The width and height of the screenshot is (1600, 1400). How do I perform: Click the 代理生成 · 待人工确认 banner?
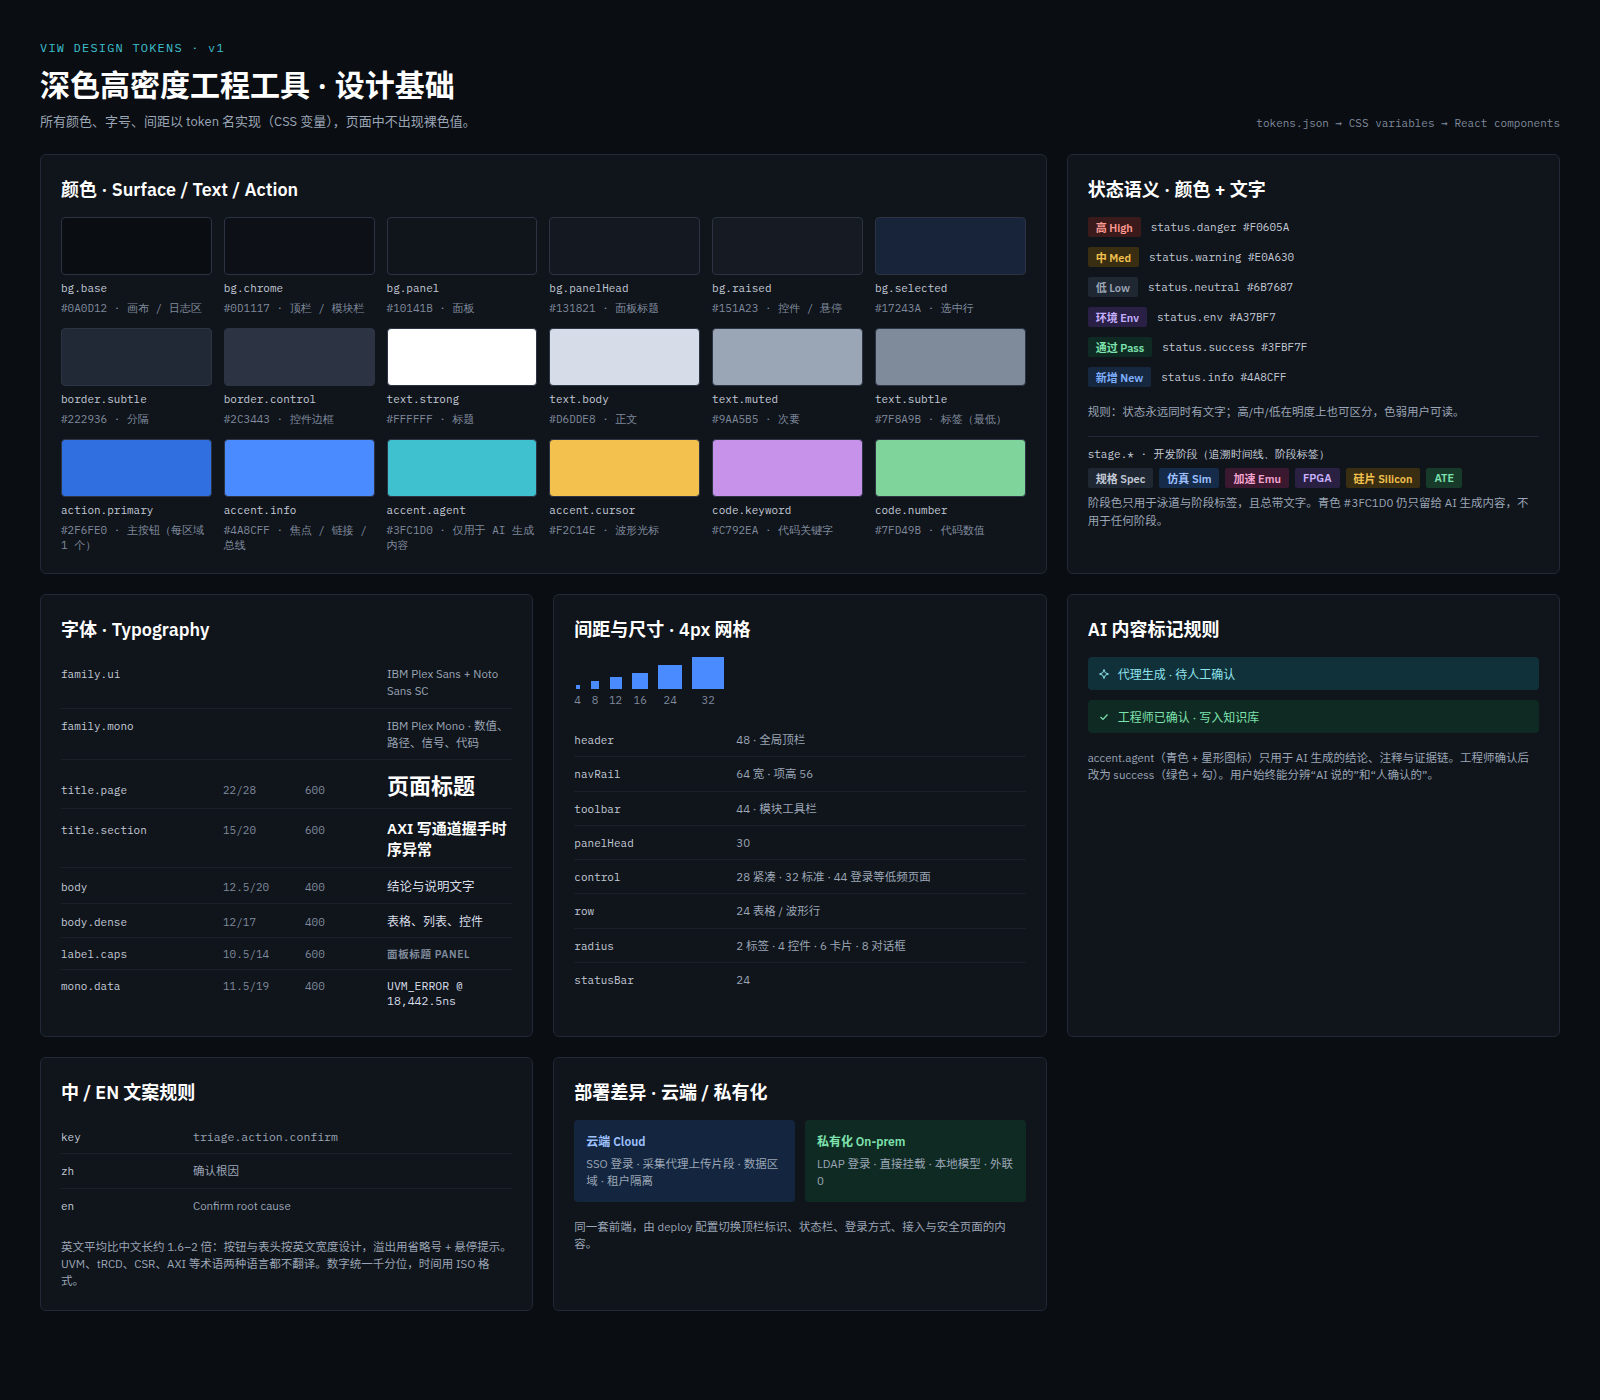[1313, 674]
